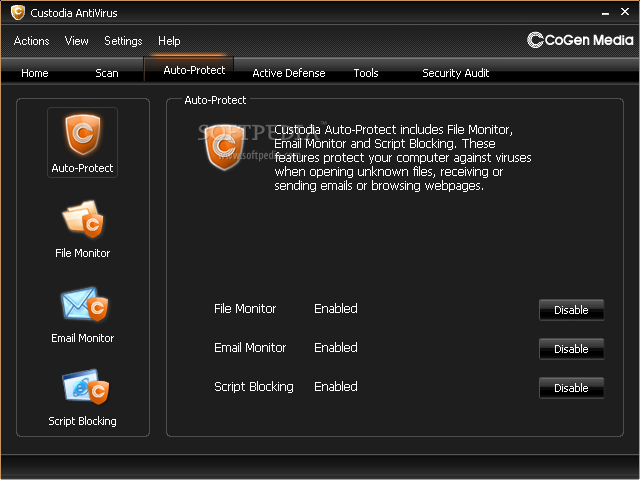Open the Script Blocking browser icon

click(x=82, y=388)
